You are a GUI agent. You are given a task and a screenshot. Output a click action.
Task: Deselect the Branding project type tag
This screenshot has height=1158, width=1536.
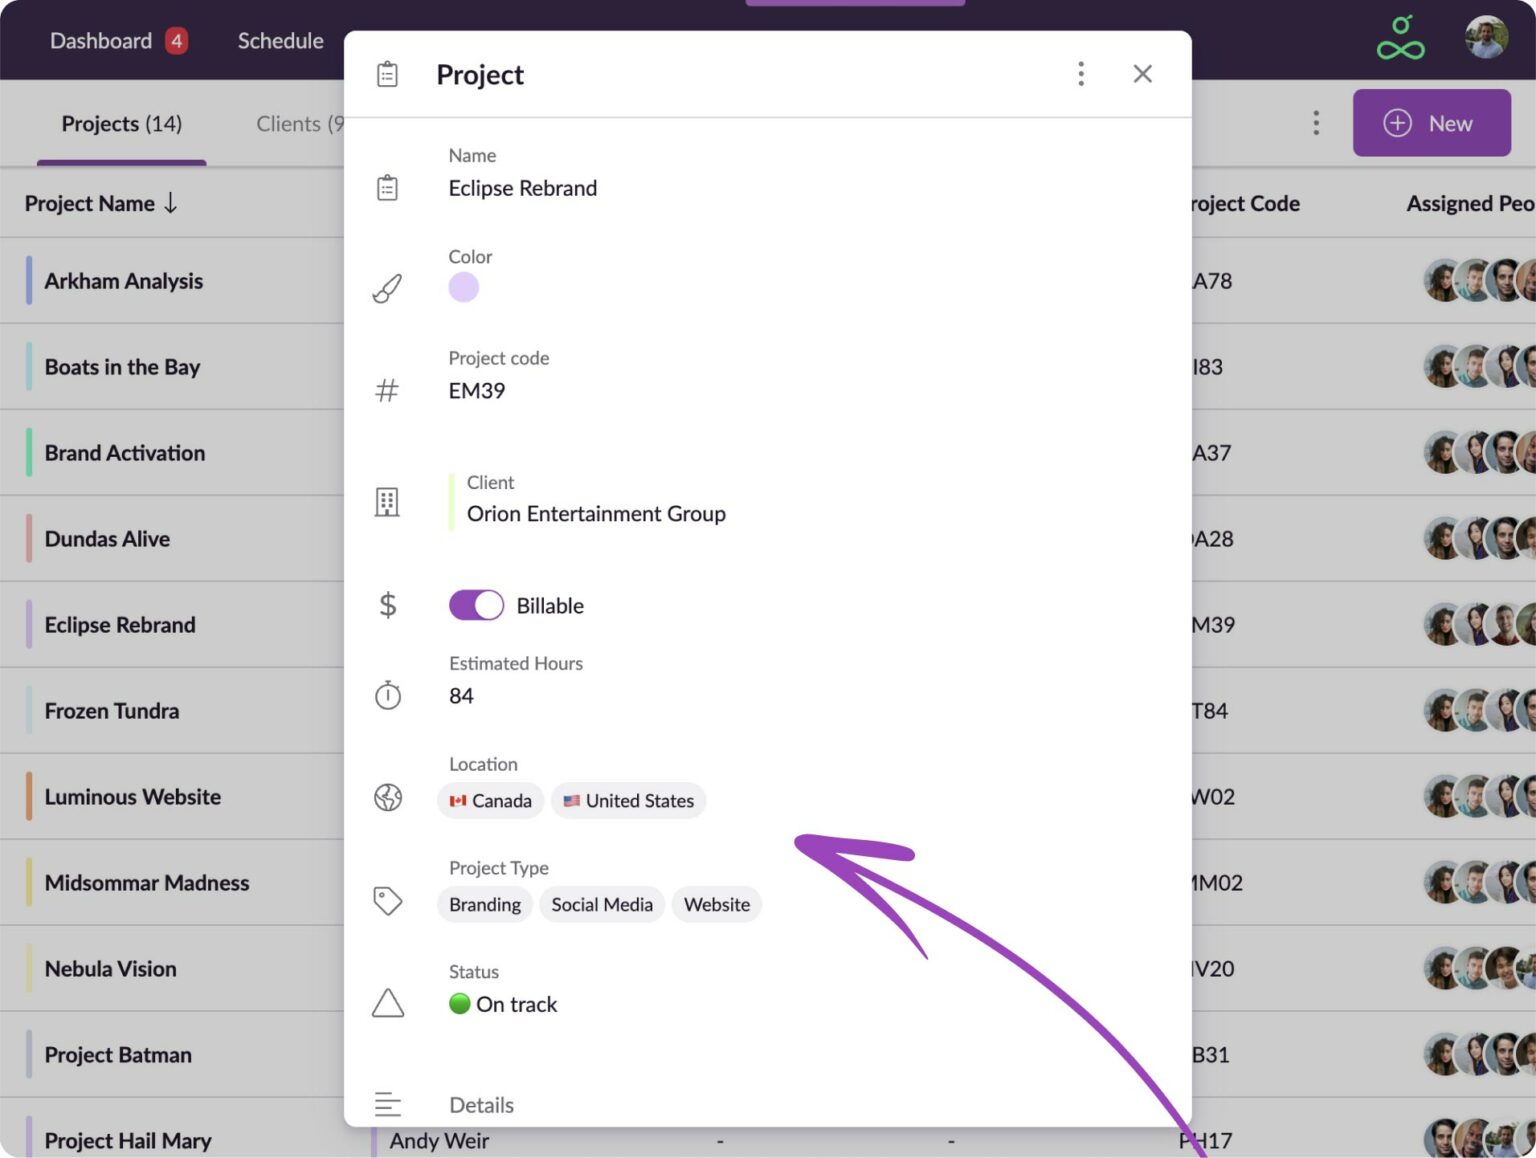[x=484, y=904]
